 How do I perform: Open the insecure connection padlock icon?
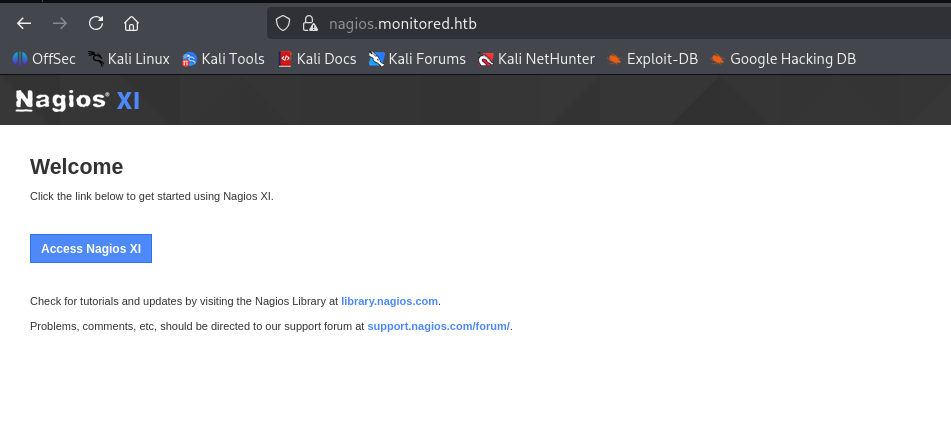pyautogui.click(x=310, y=24)
